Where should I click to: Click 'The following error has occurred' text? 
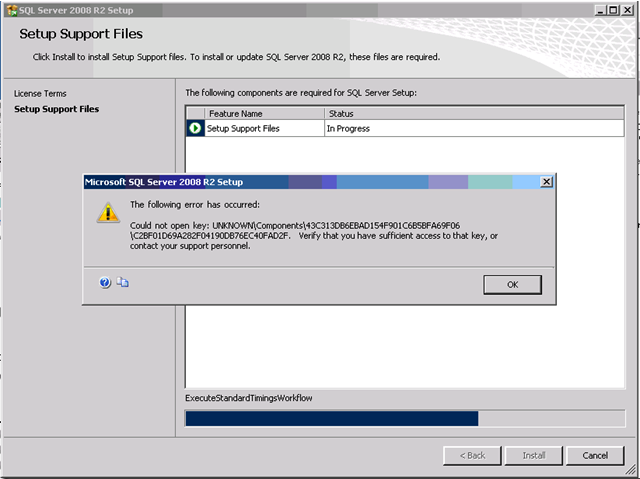(x=195, y=204)
